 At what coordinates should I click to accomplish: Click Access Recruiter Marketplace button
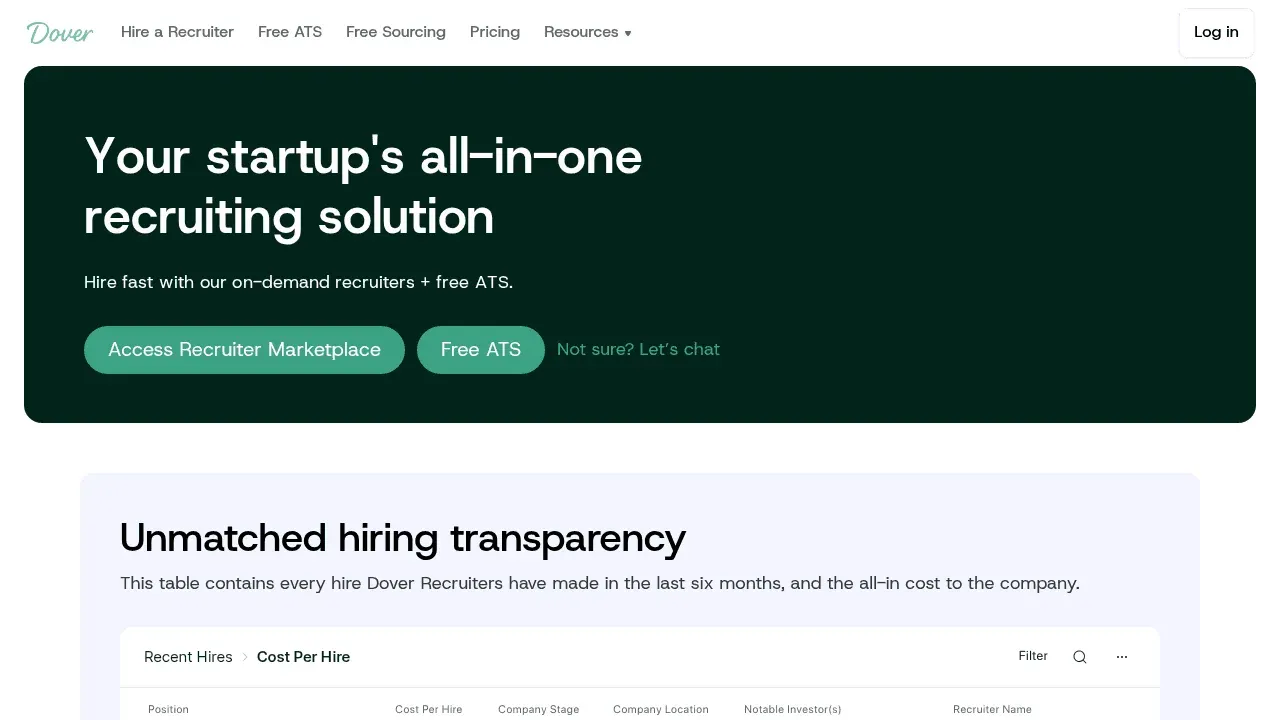click(x=244, y=350)
